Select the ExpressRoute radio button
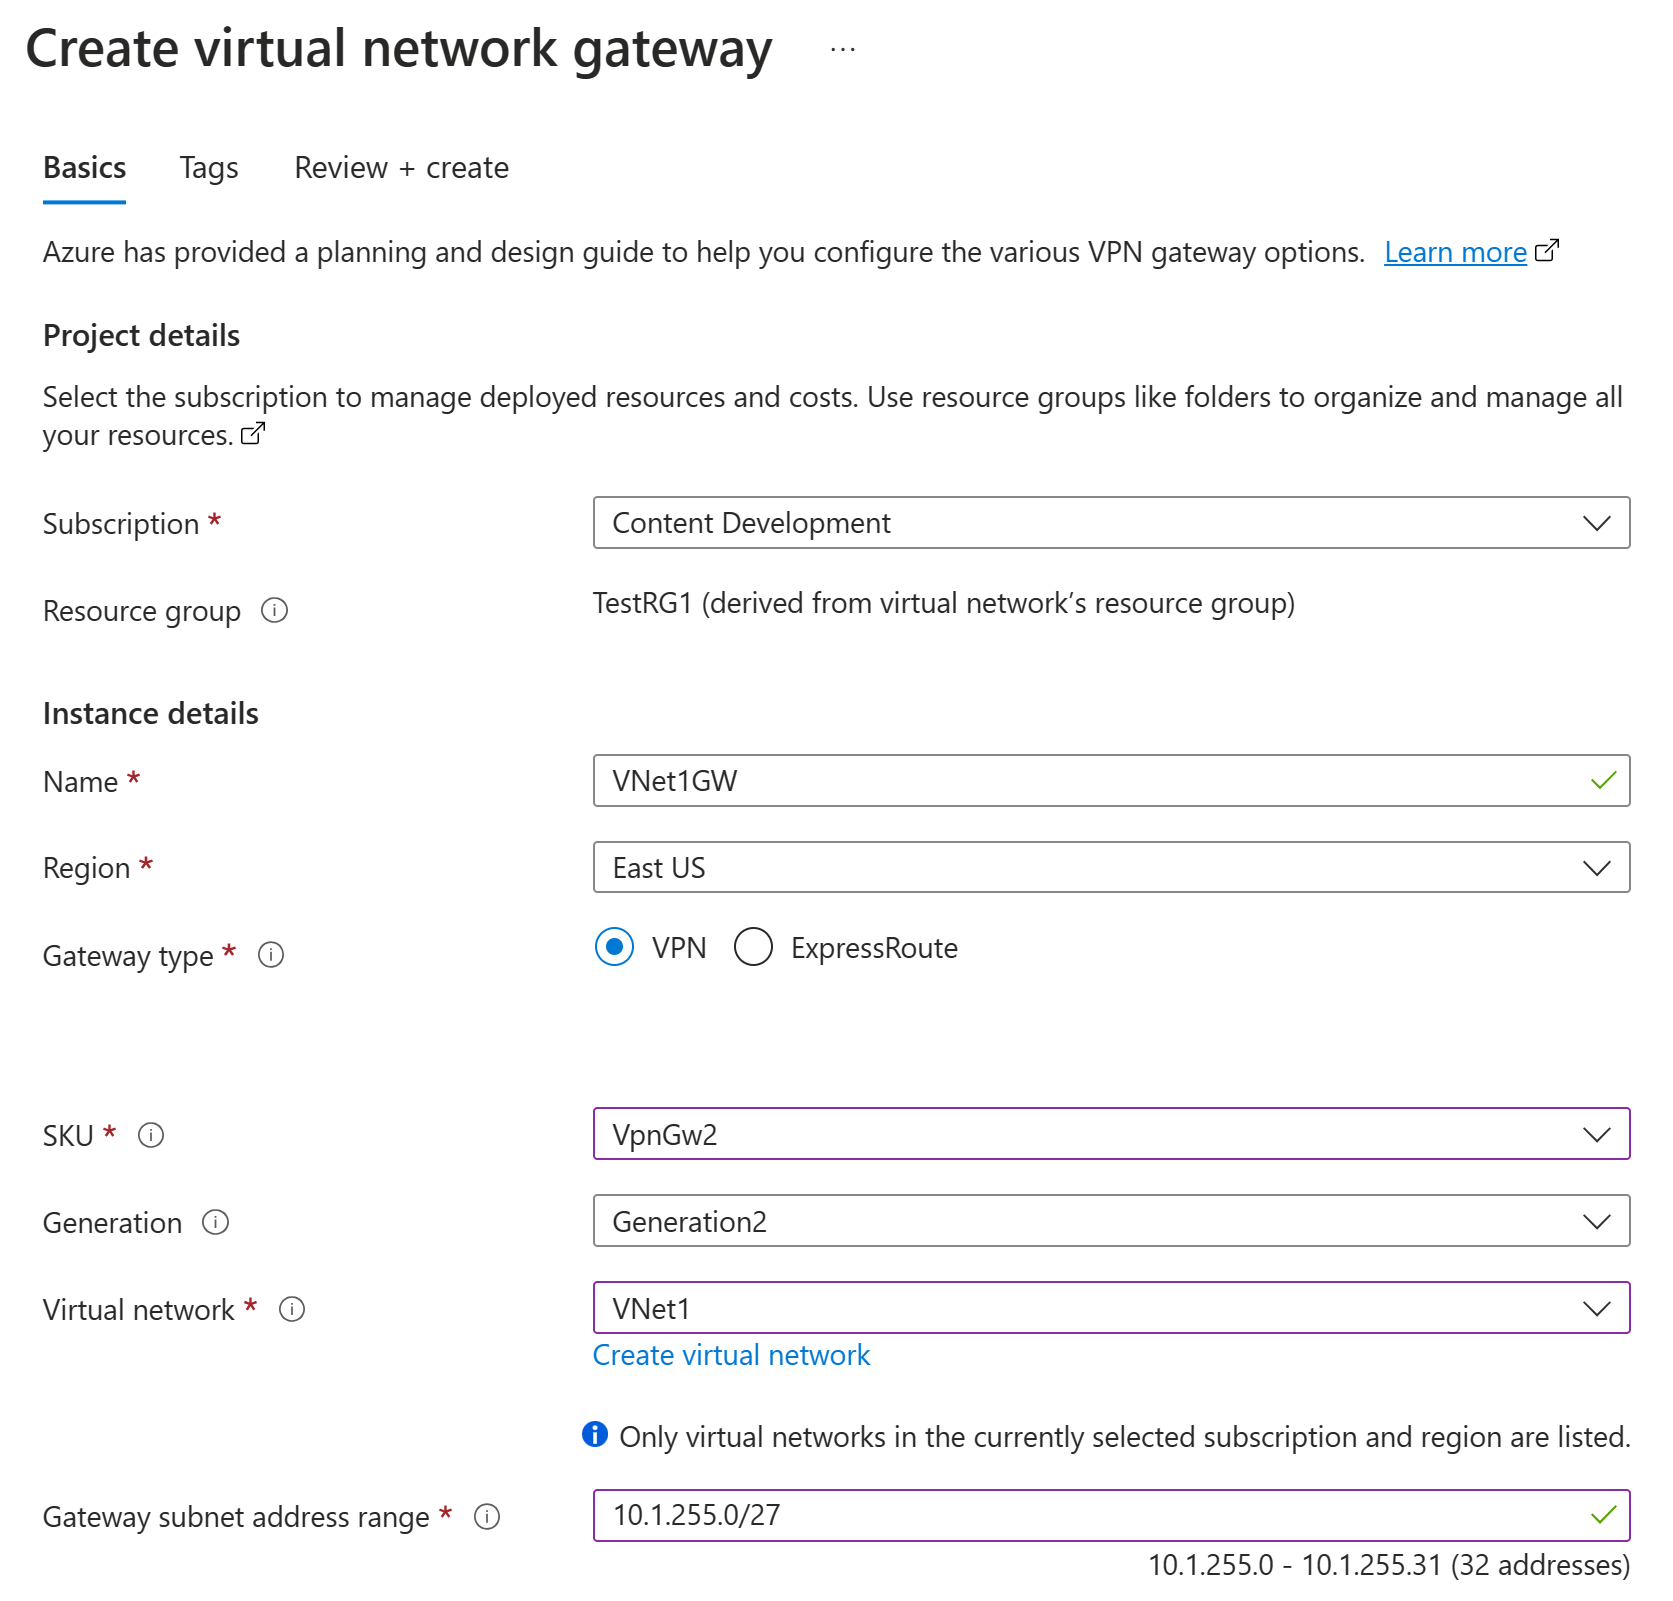 coord(753,947)
